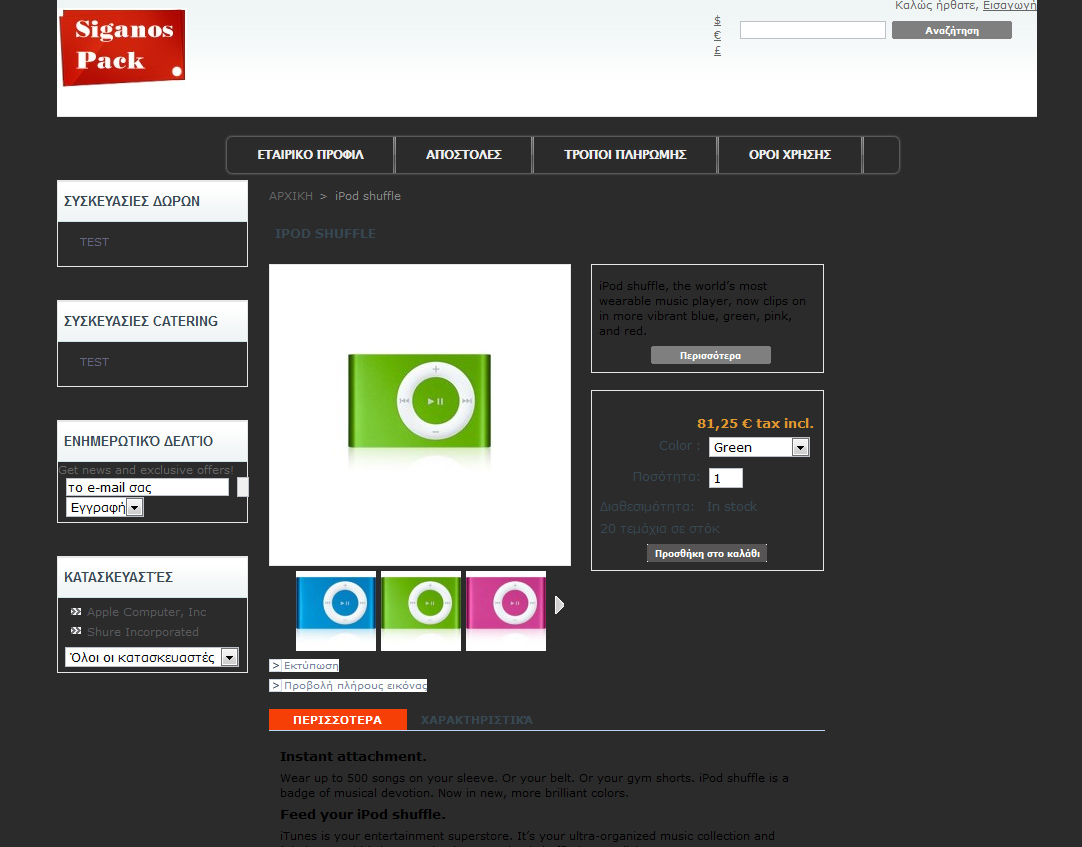Switch currency to pound symbol
This screenshot has height=847, width=1082.
pyautogui.click(x=717, y=50)
